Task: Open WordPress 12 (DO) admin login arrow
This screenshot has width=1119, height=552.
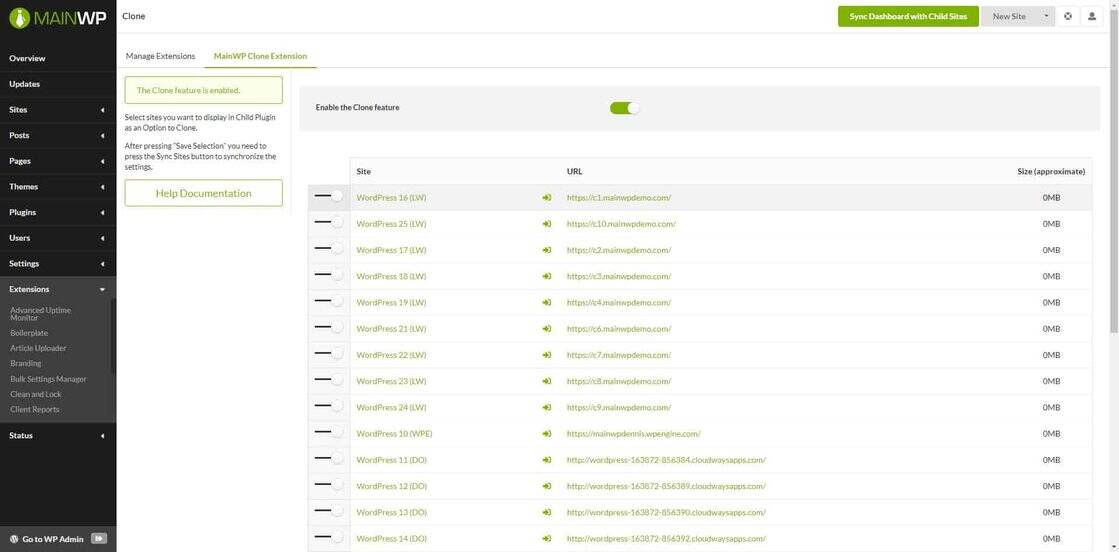Action: click(547, 486)
